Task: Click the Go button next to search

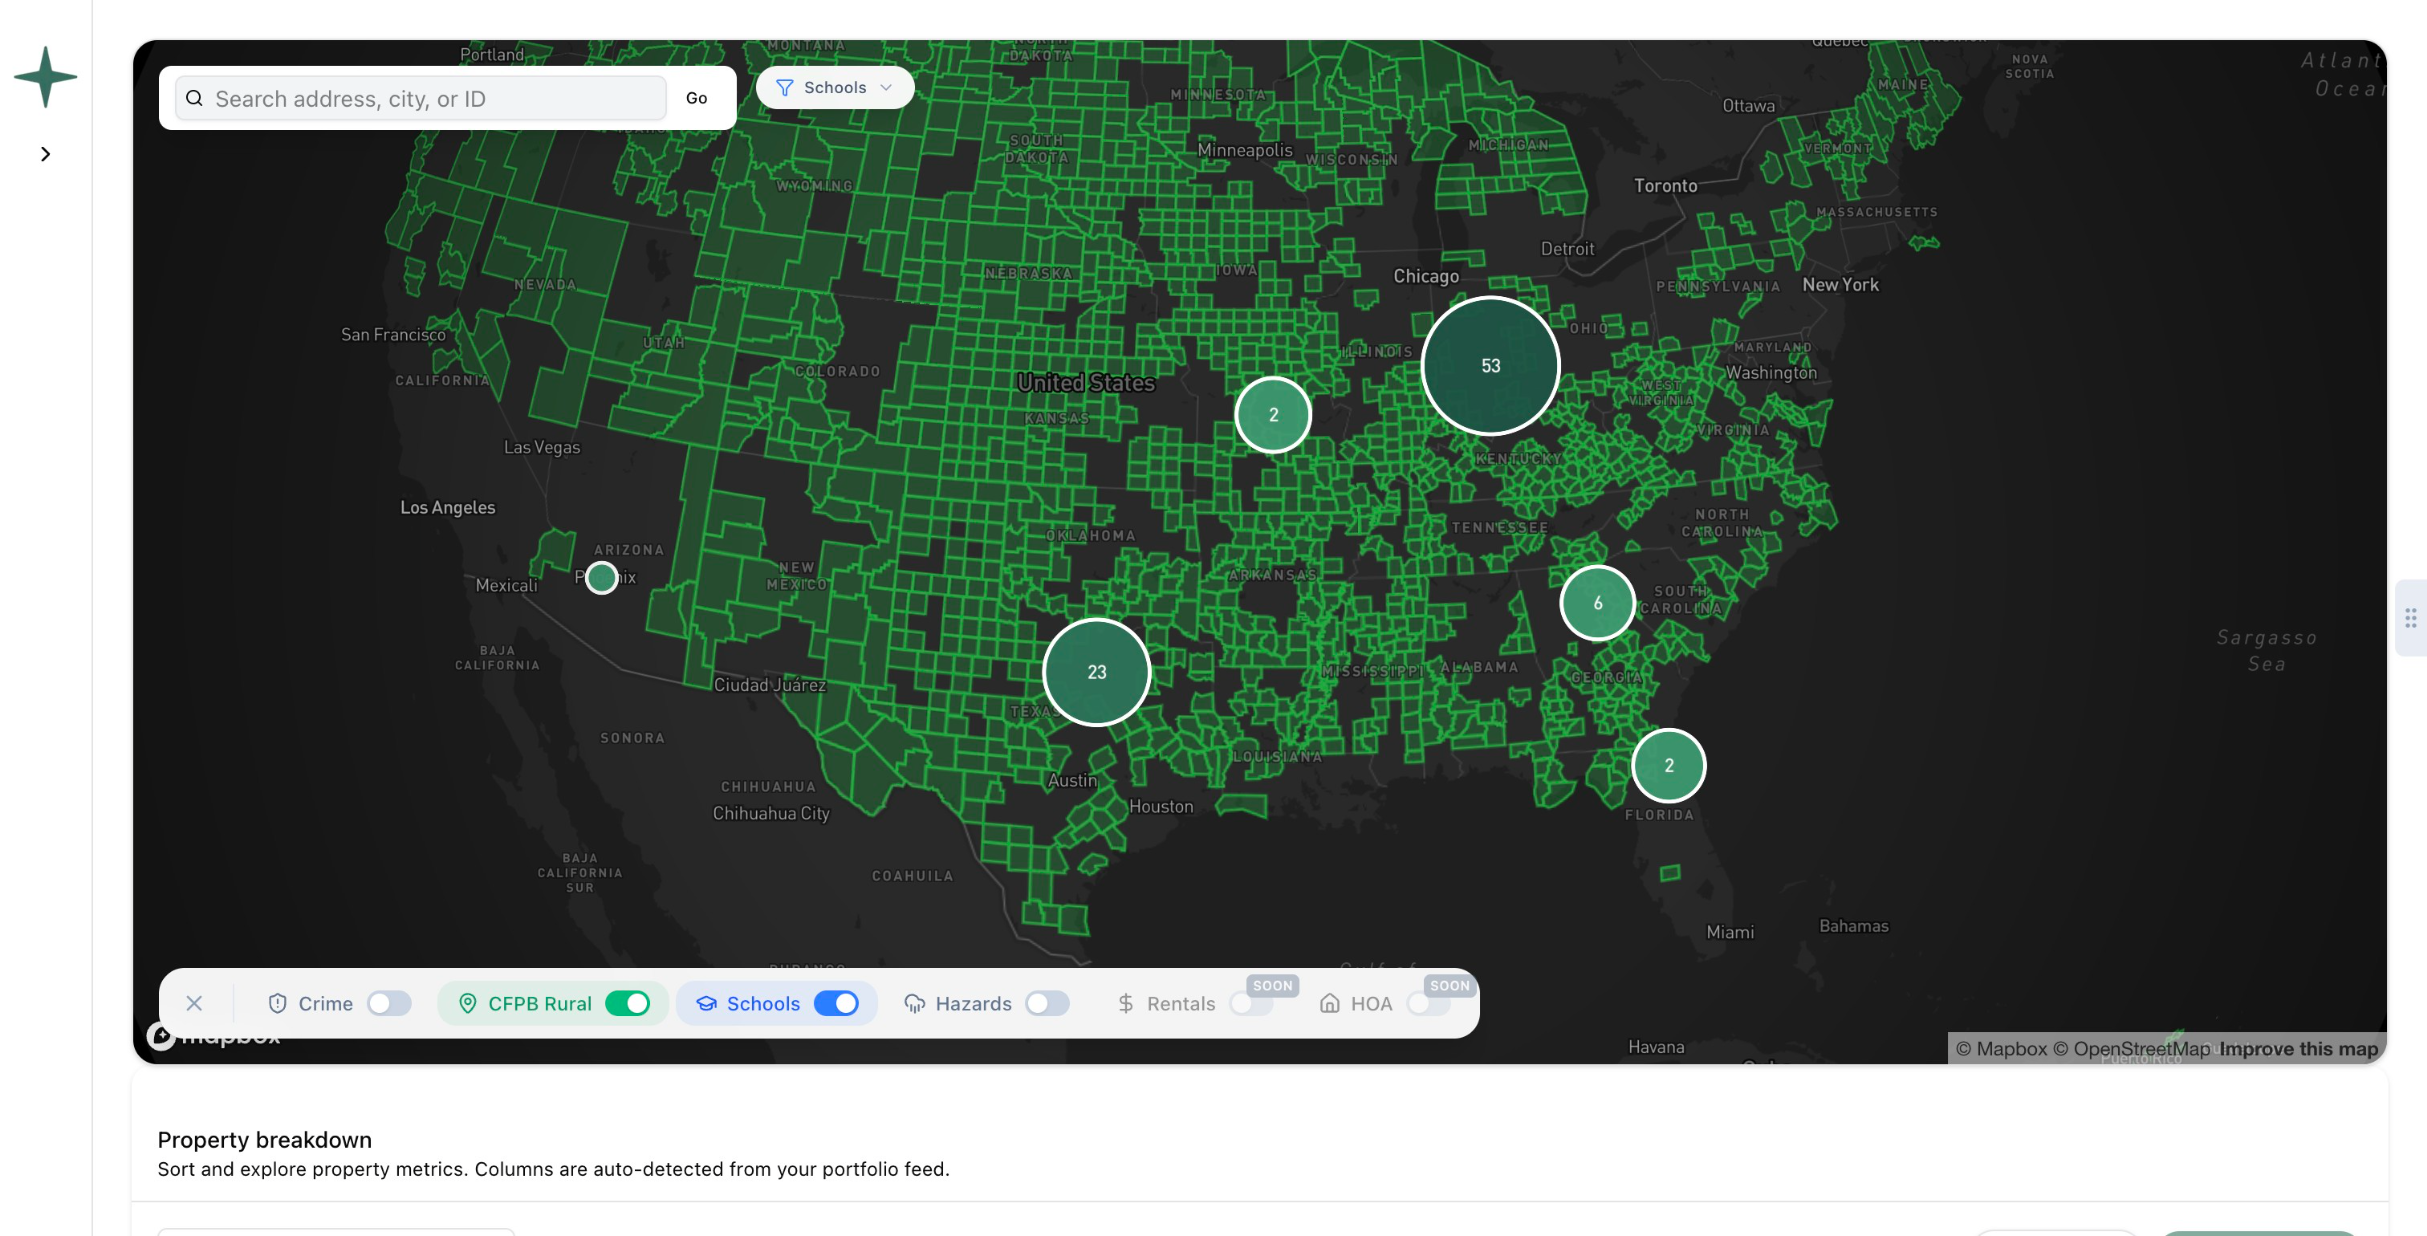Action: coord(697,97)
